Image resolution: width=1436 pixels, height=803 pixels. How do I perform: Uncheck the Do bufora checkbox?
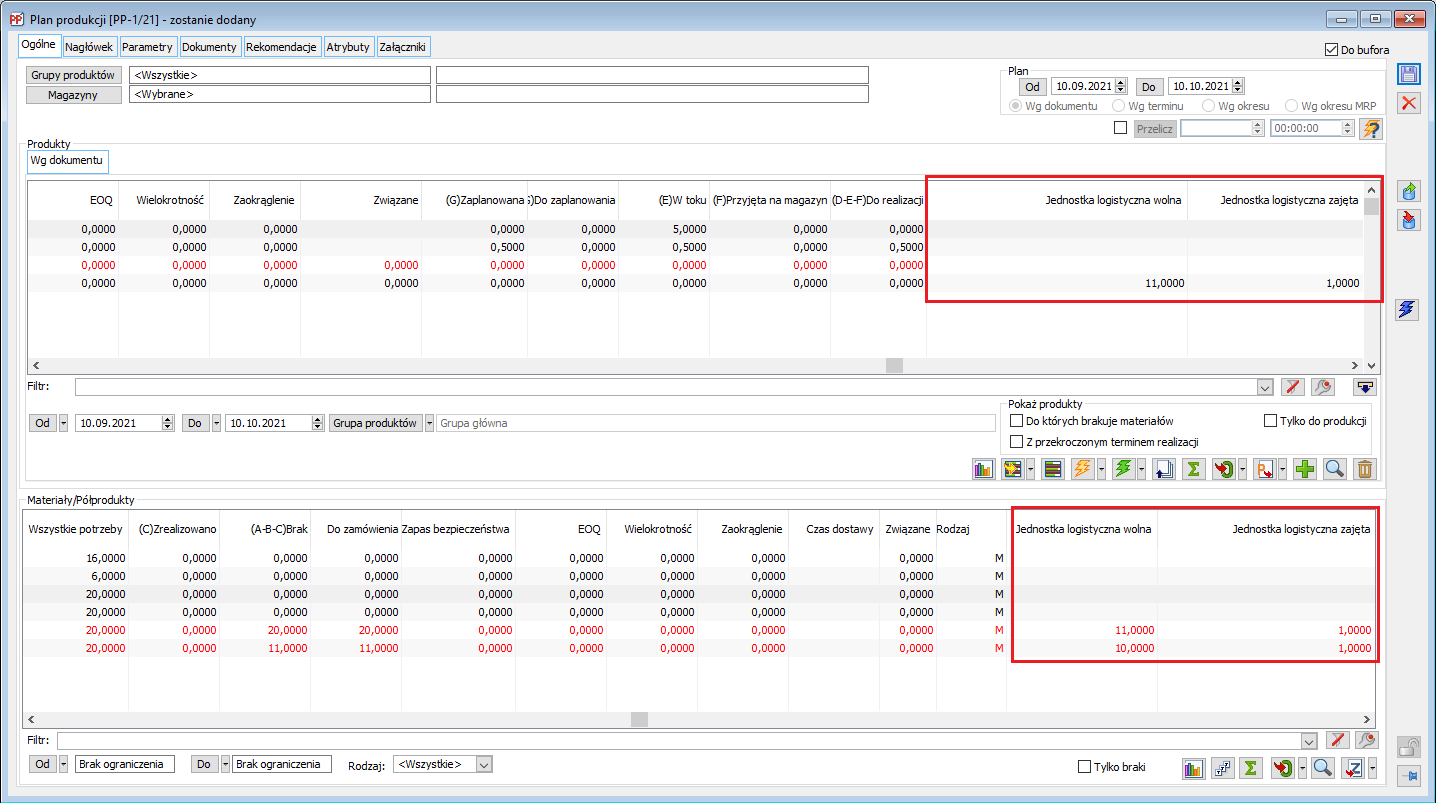1331,49
